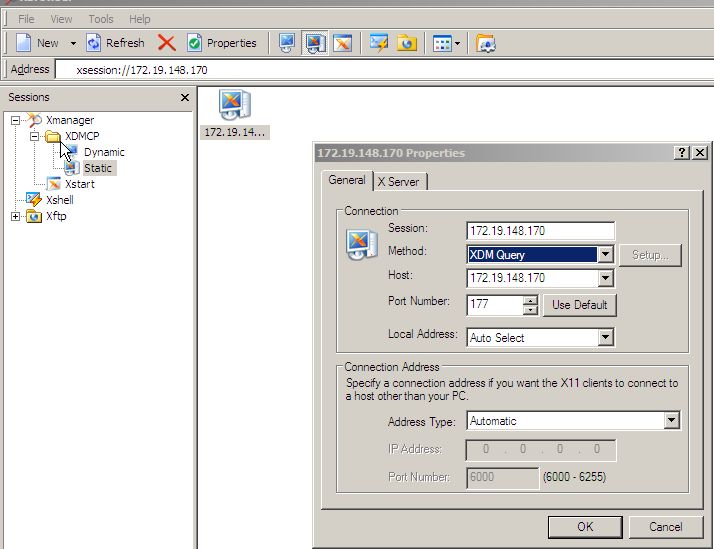Click the ? help button in dialog title
The width and height of the screenshot is (714, 549).
coord(682,152)
